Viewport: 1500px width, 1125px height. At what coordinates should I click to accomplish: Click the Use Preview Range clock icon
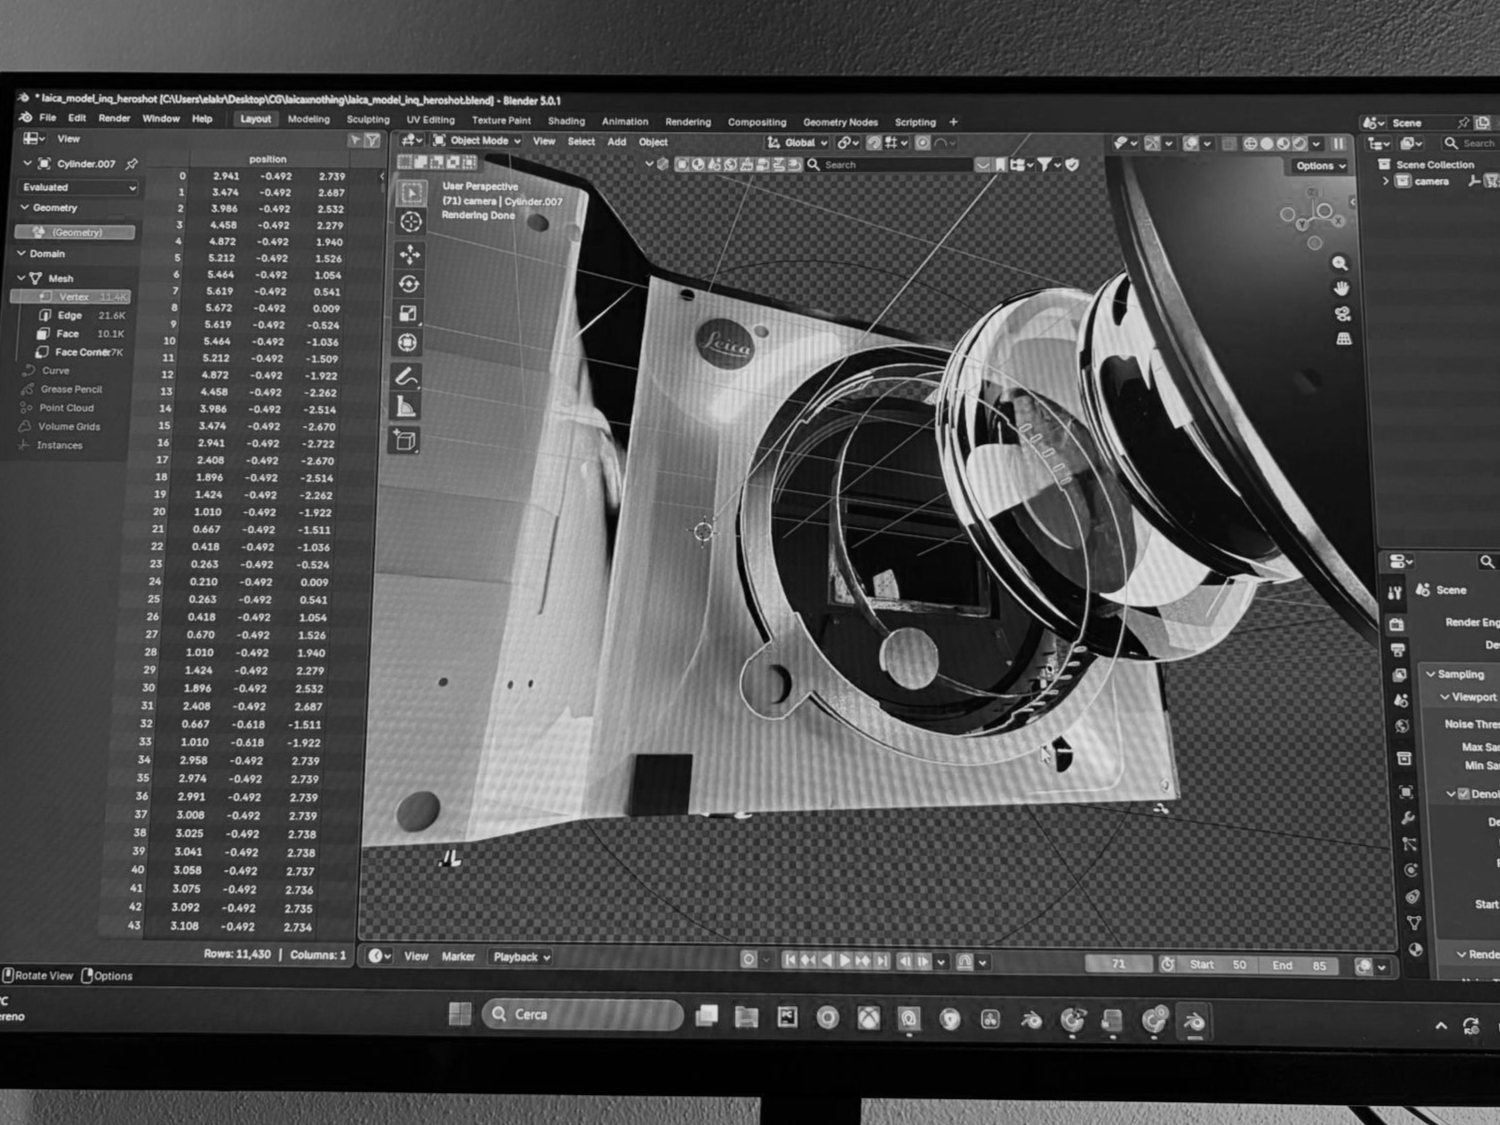tap(1167, 964)
